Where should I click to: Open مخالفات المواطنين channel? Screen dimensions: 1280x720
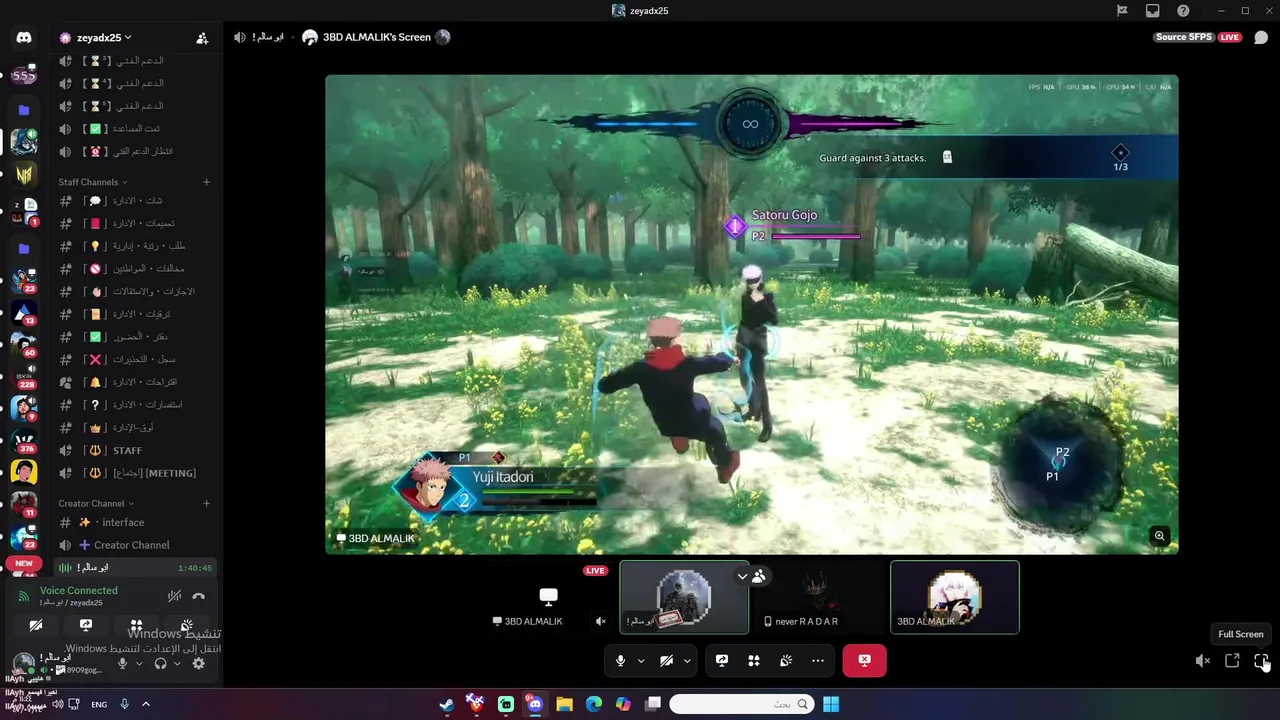137,269
